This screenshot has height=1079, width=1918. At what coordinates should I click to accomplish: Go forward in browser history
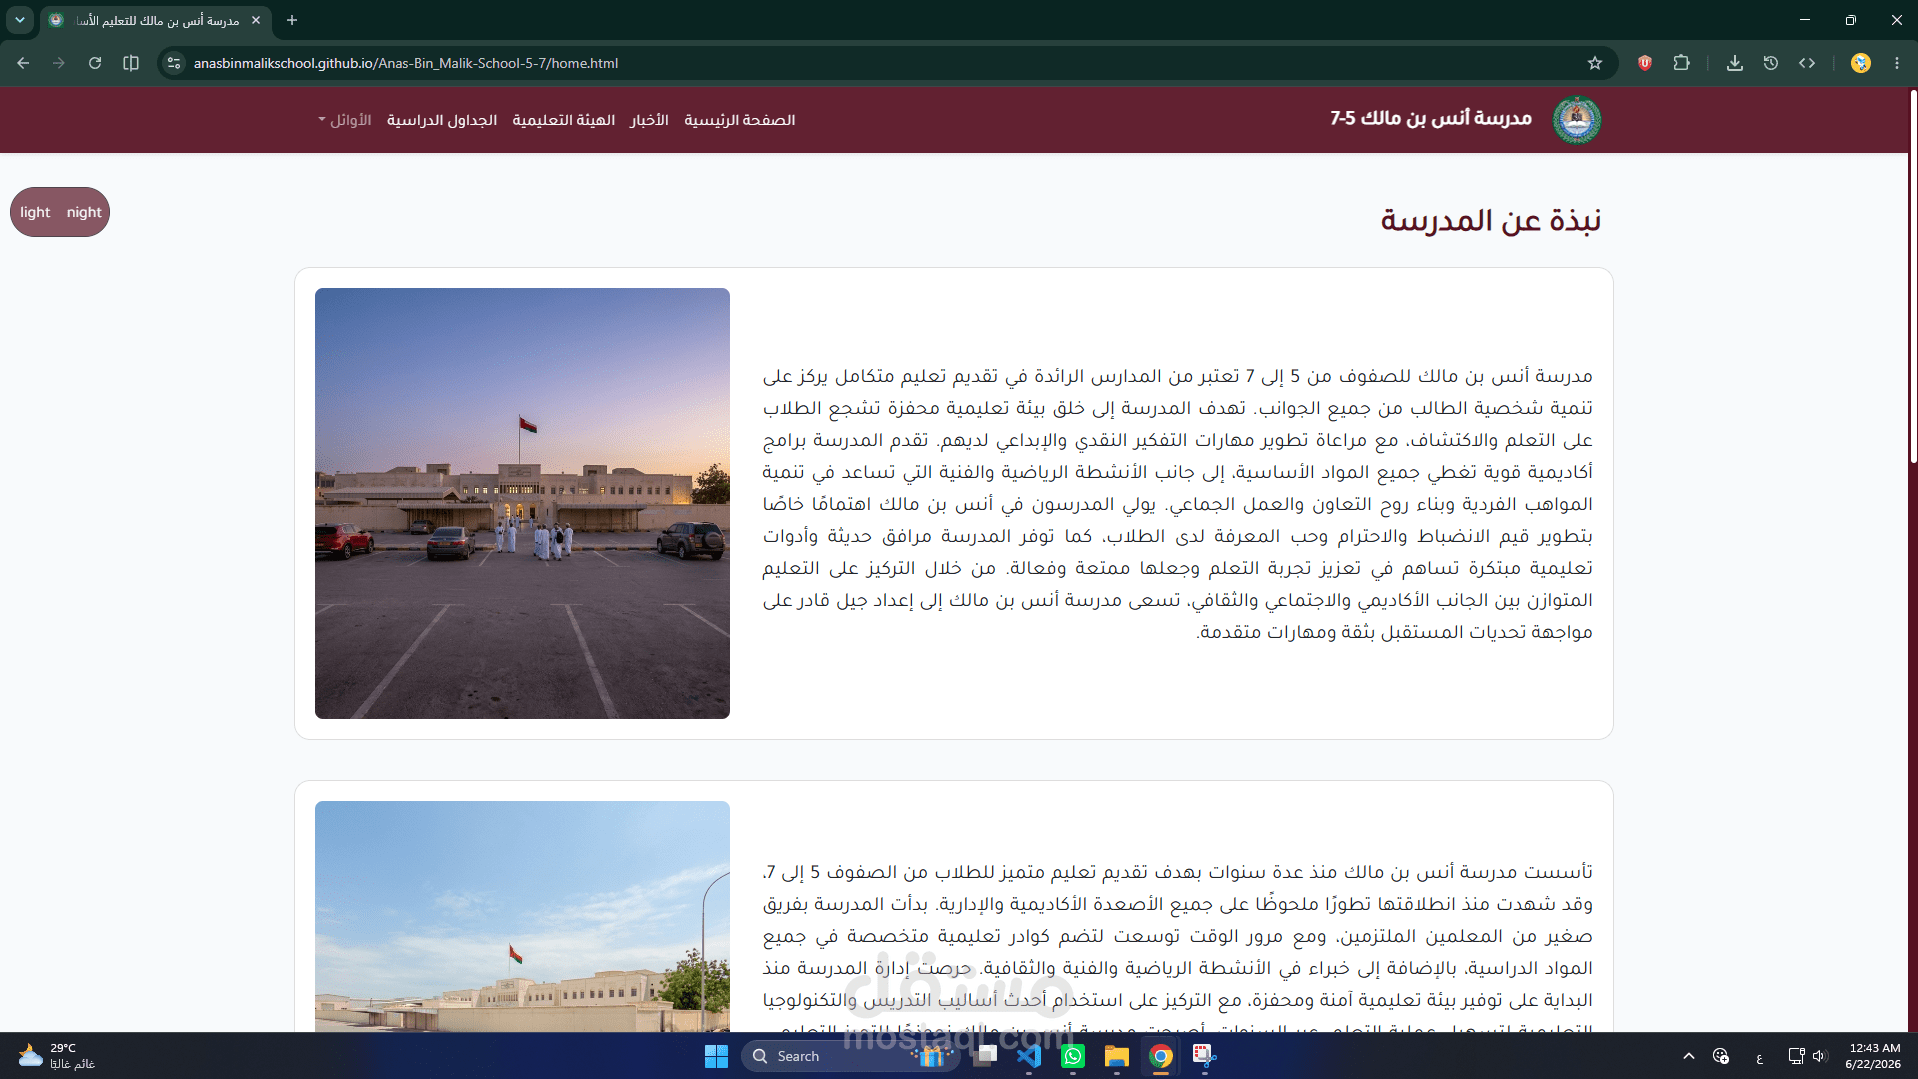click(59, 63)
